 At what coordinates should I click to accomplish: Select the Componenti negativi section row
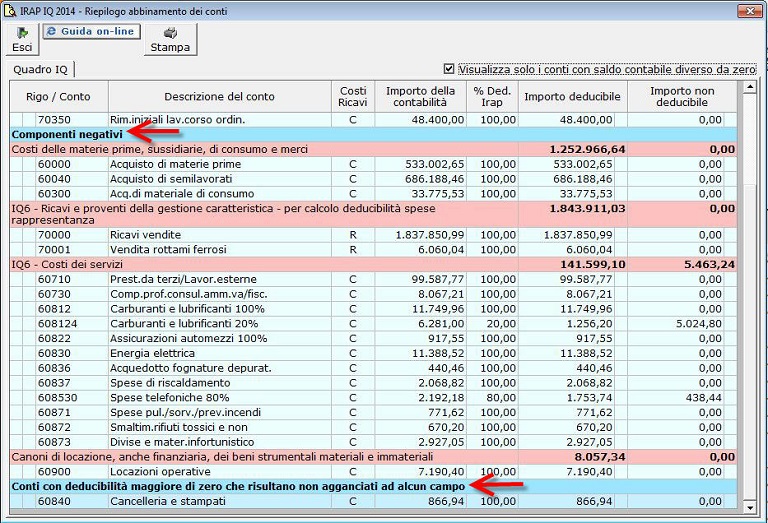[373, 134]
